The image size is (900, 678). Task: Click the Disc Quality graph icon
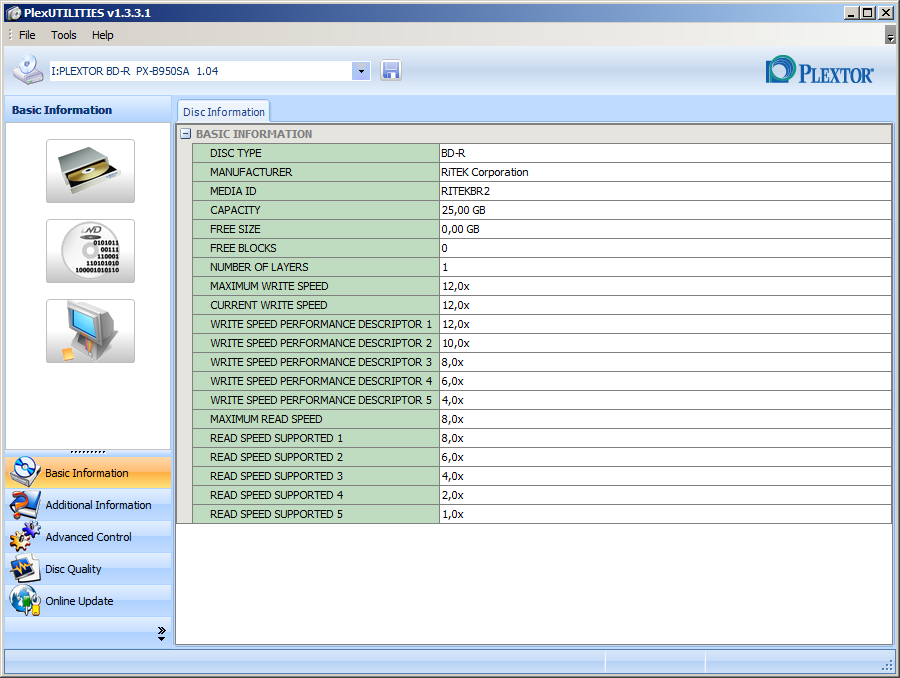(25, 569)
